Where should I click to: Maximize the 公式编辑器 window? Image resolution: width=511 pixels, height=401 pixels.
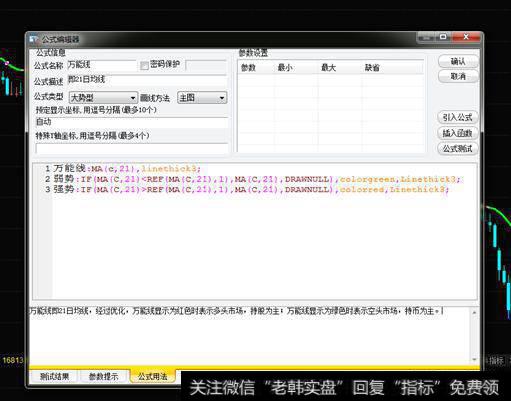pyautogui.click(x=443, y=37)
